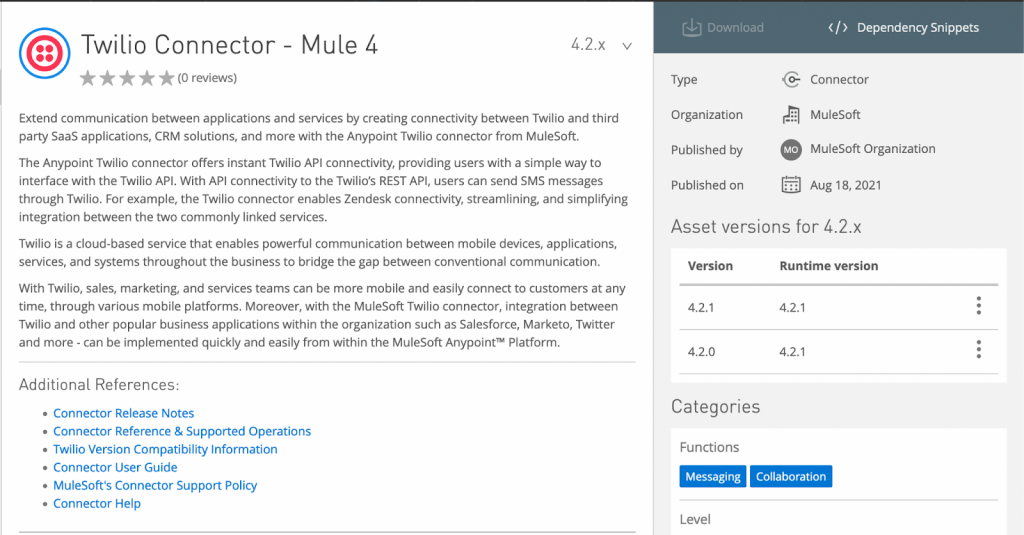1024x535 pixels.
Task: Click the fifth rating star
Action: 167,78
